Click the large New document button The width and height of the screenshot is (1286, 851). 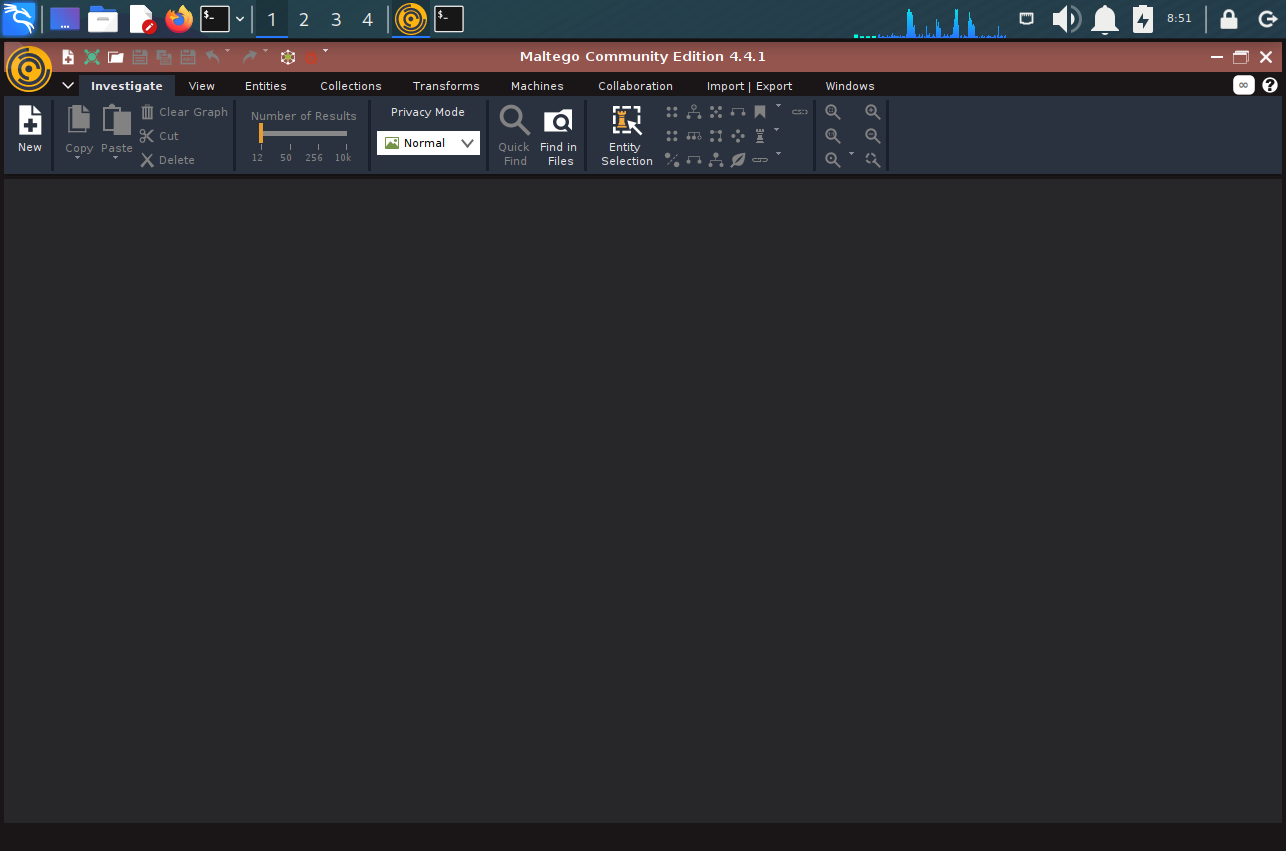(x=30, y=130)
